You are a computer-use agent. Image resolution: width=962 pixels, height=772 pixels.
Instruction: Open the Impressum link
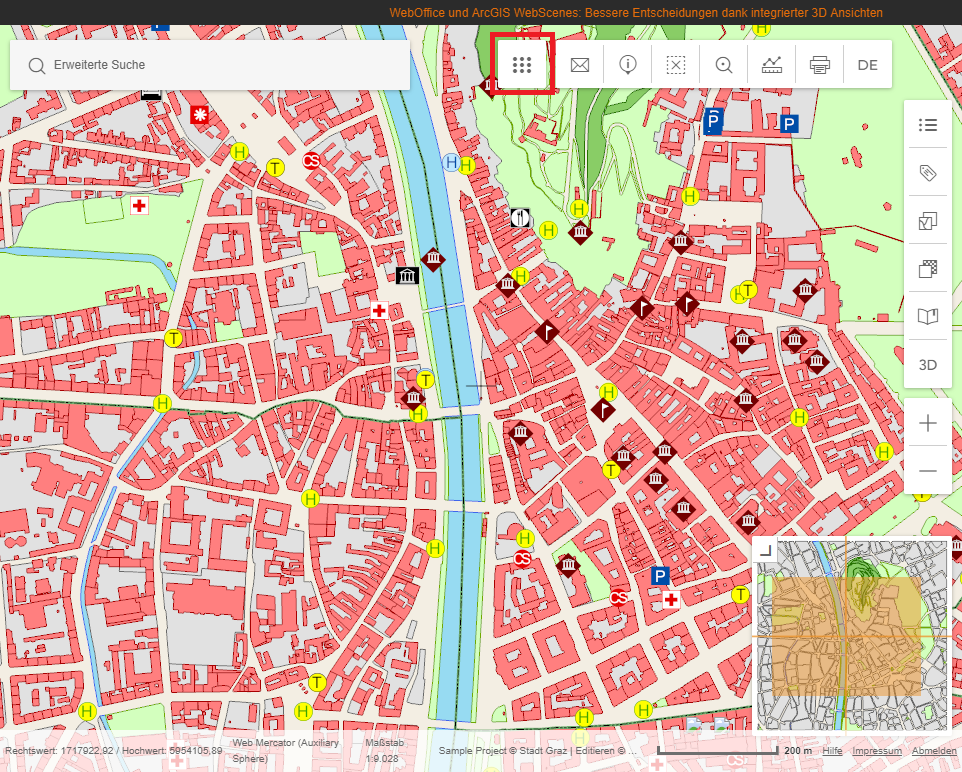click(x=877, y=752)
